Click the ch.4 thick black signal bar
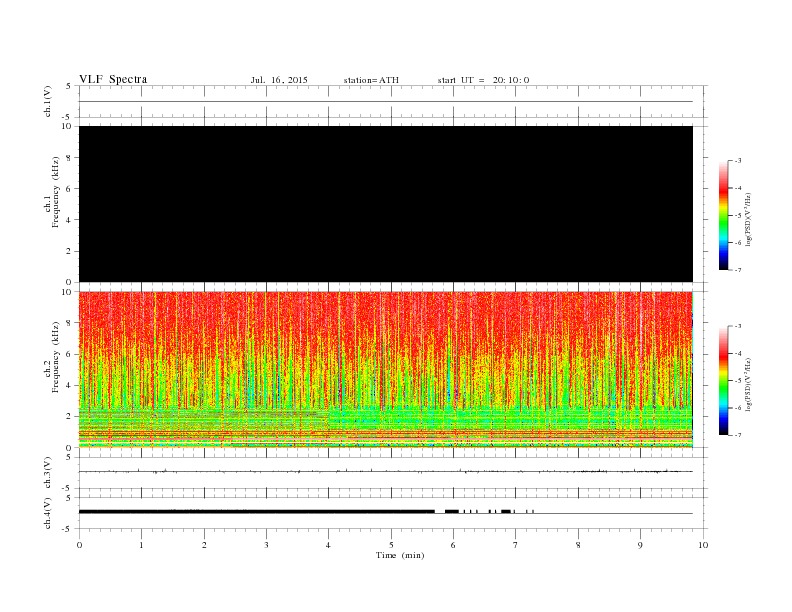 257,512
